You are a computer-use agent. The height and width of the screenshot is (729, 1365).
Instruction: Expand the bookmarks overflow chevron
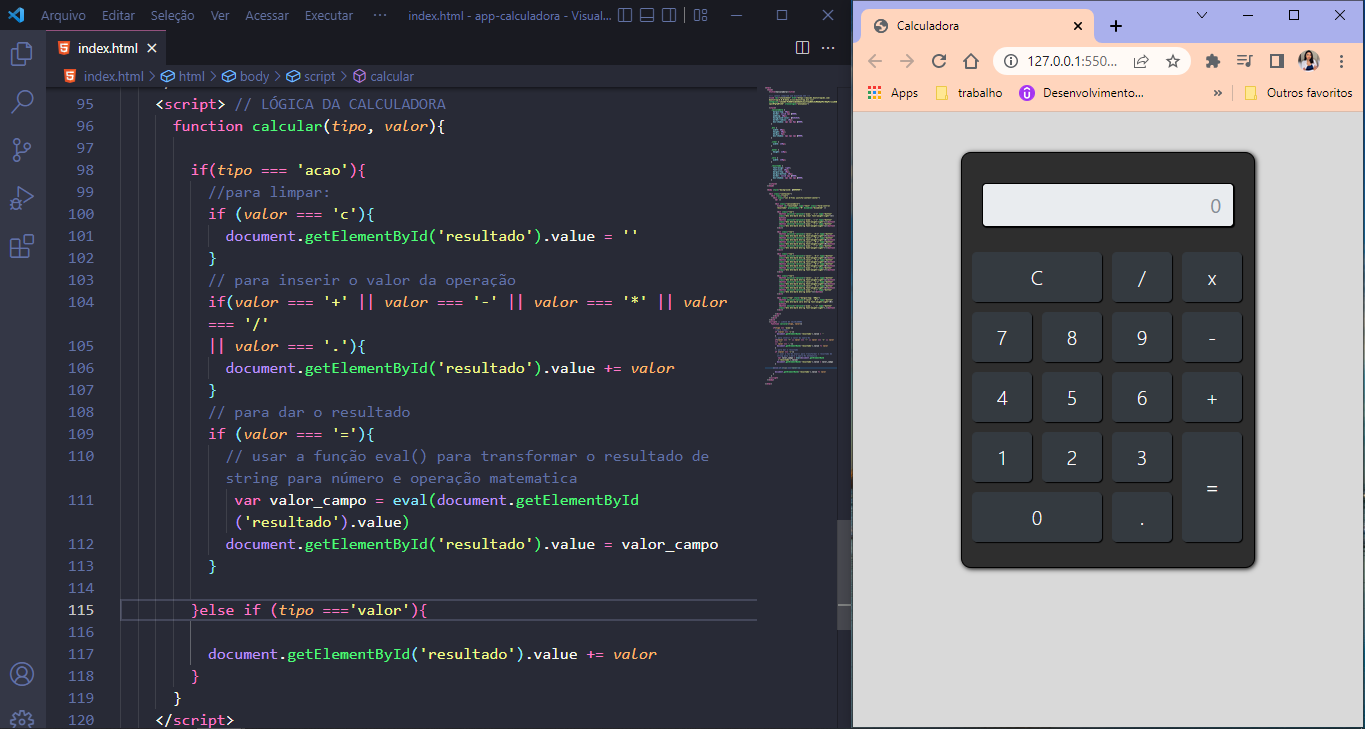1217,92
